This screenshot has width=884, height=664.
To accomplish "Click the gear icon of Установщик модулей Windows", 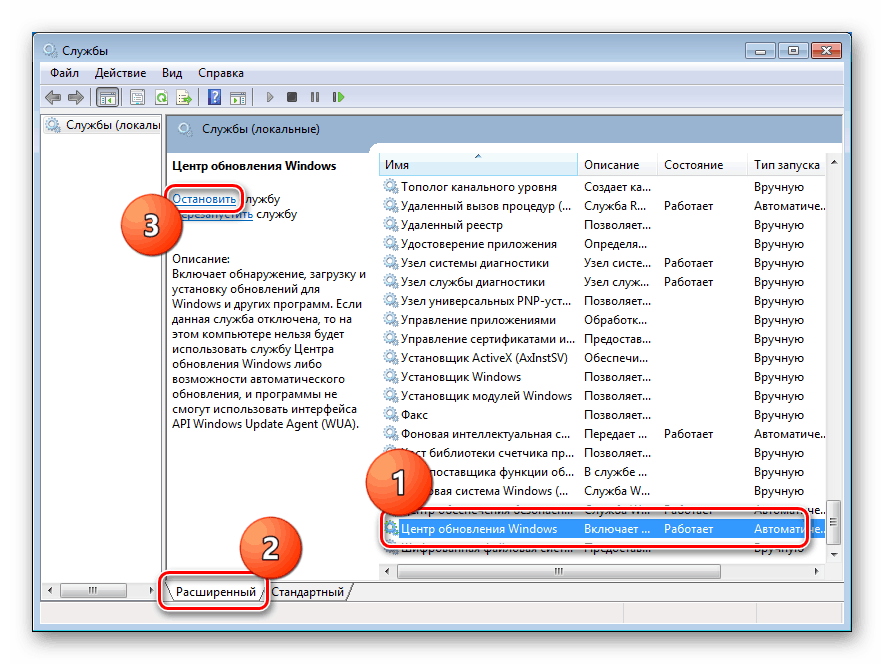I will (391, 396).
